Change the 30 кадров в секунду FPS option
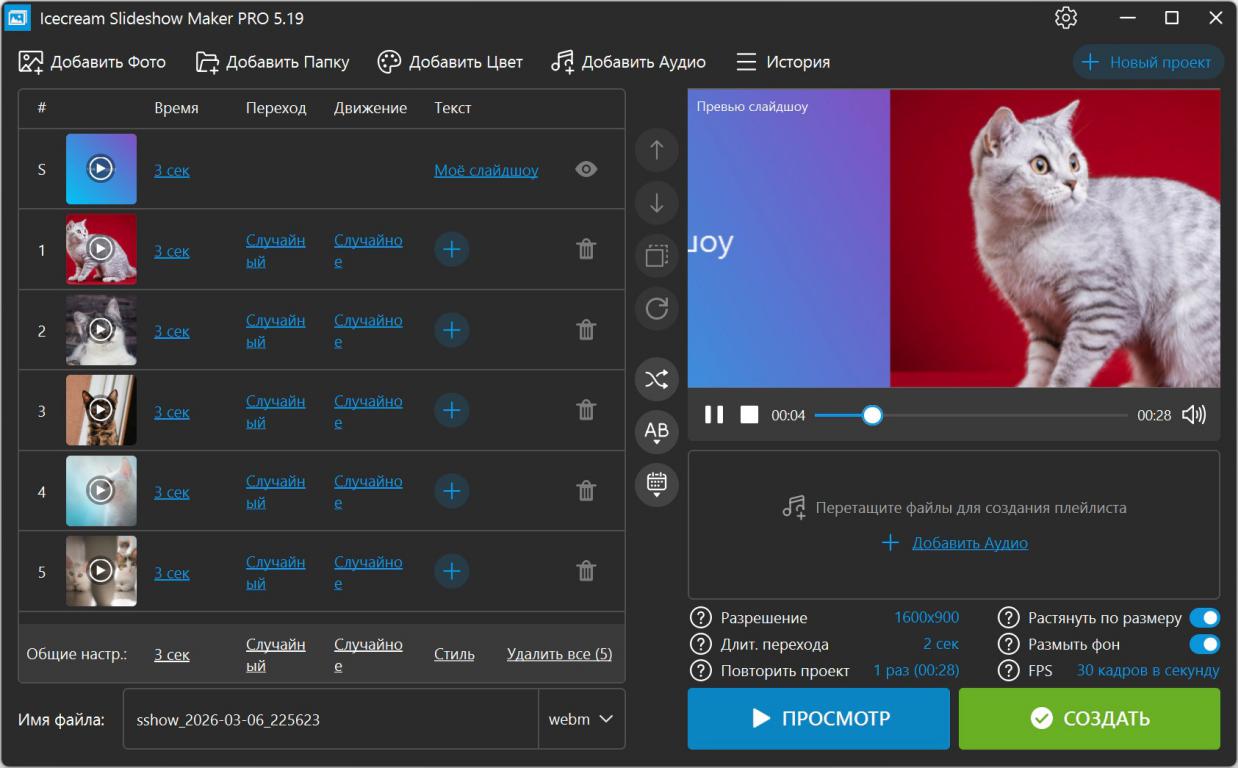The image size is (1238, 768). click(1147, 671)
